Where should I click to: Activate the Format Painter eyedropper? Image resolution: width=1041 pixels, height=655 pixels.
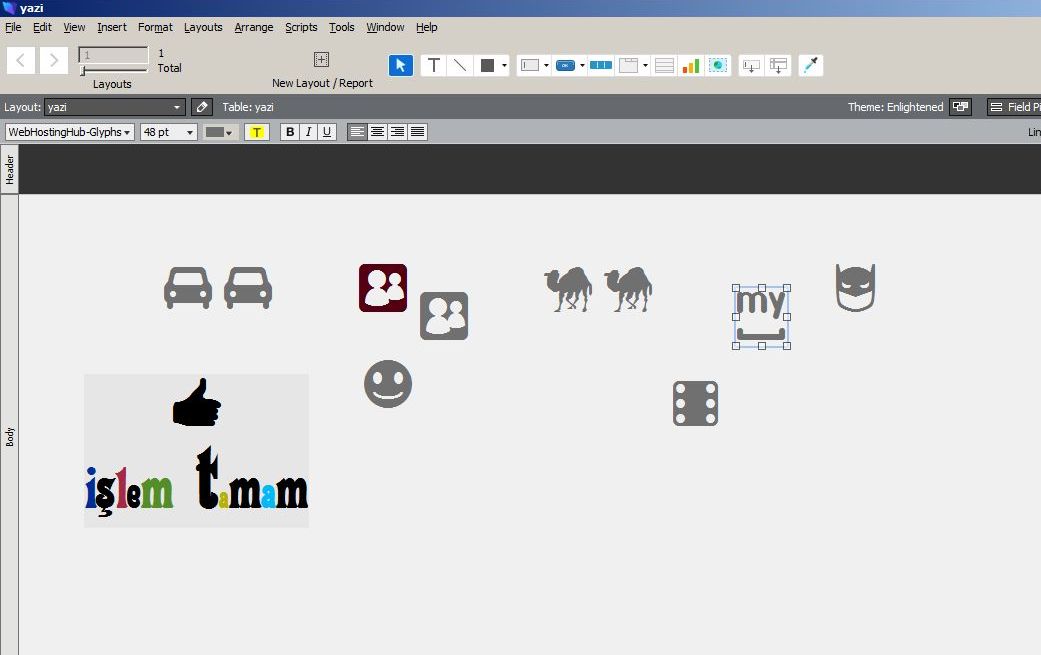pyautogui.click(x=811, y=66)
